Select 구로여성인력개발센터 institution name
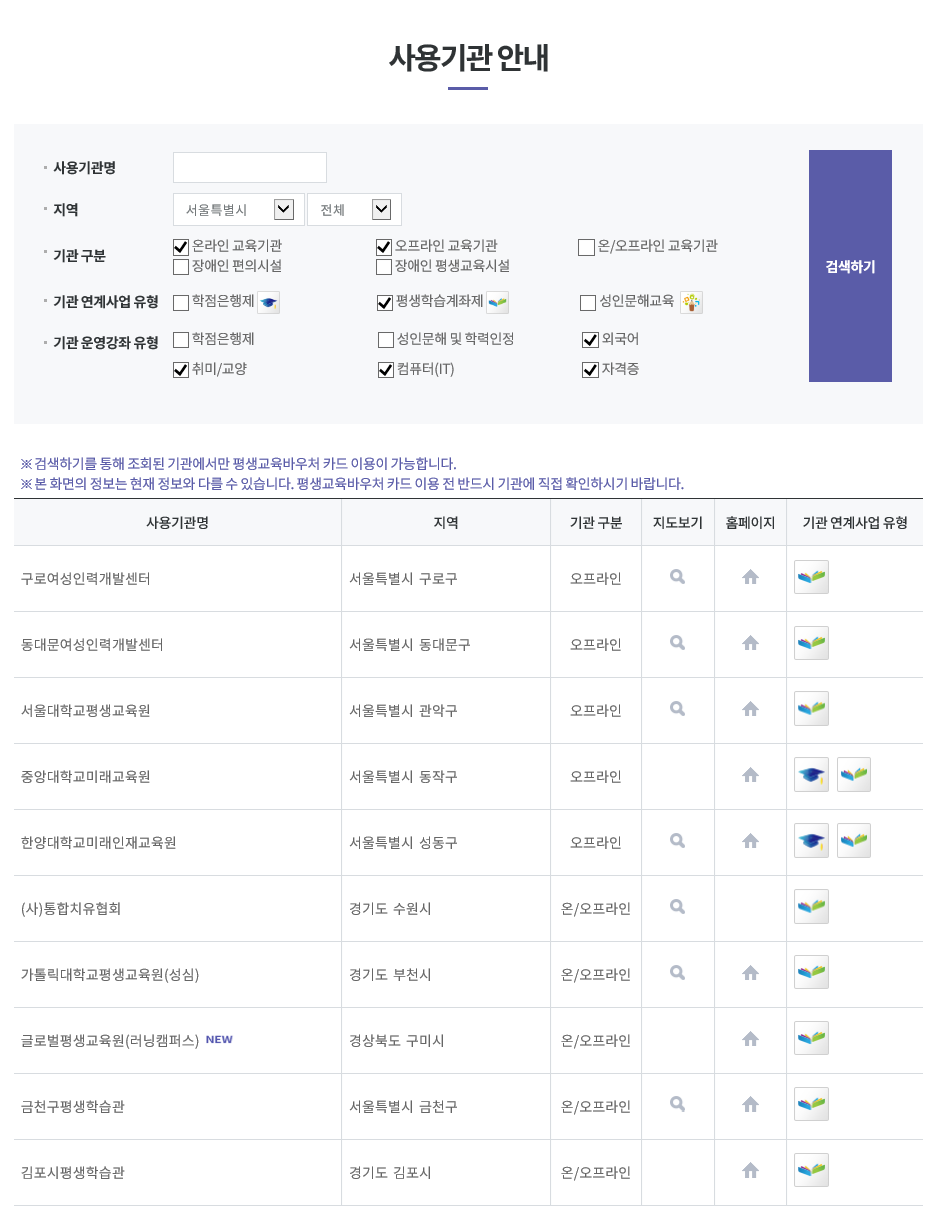This screenshot has width=934, height=1212. coord(86,578)
